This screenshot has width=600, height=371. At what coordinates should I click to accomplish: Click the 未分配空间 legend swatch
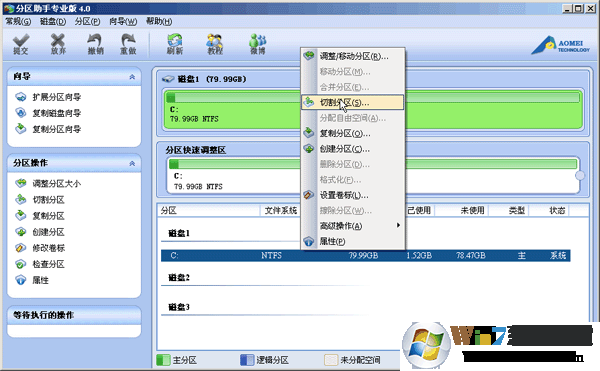point(331,360)
